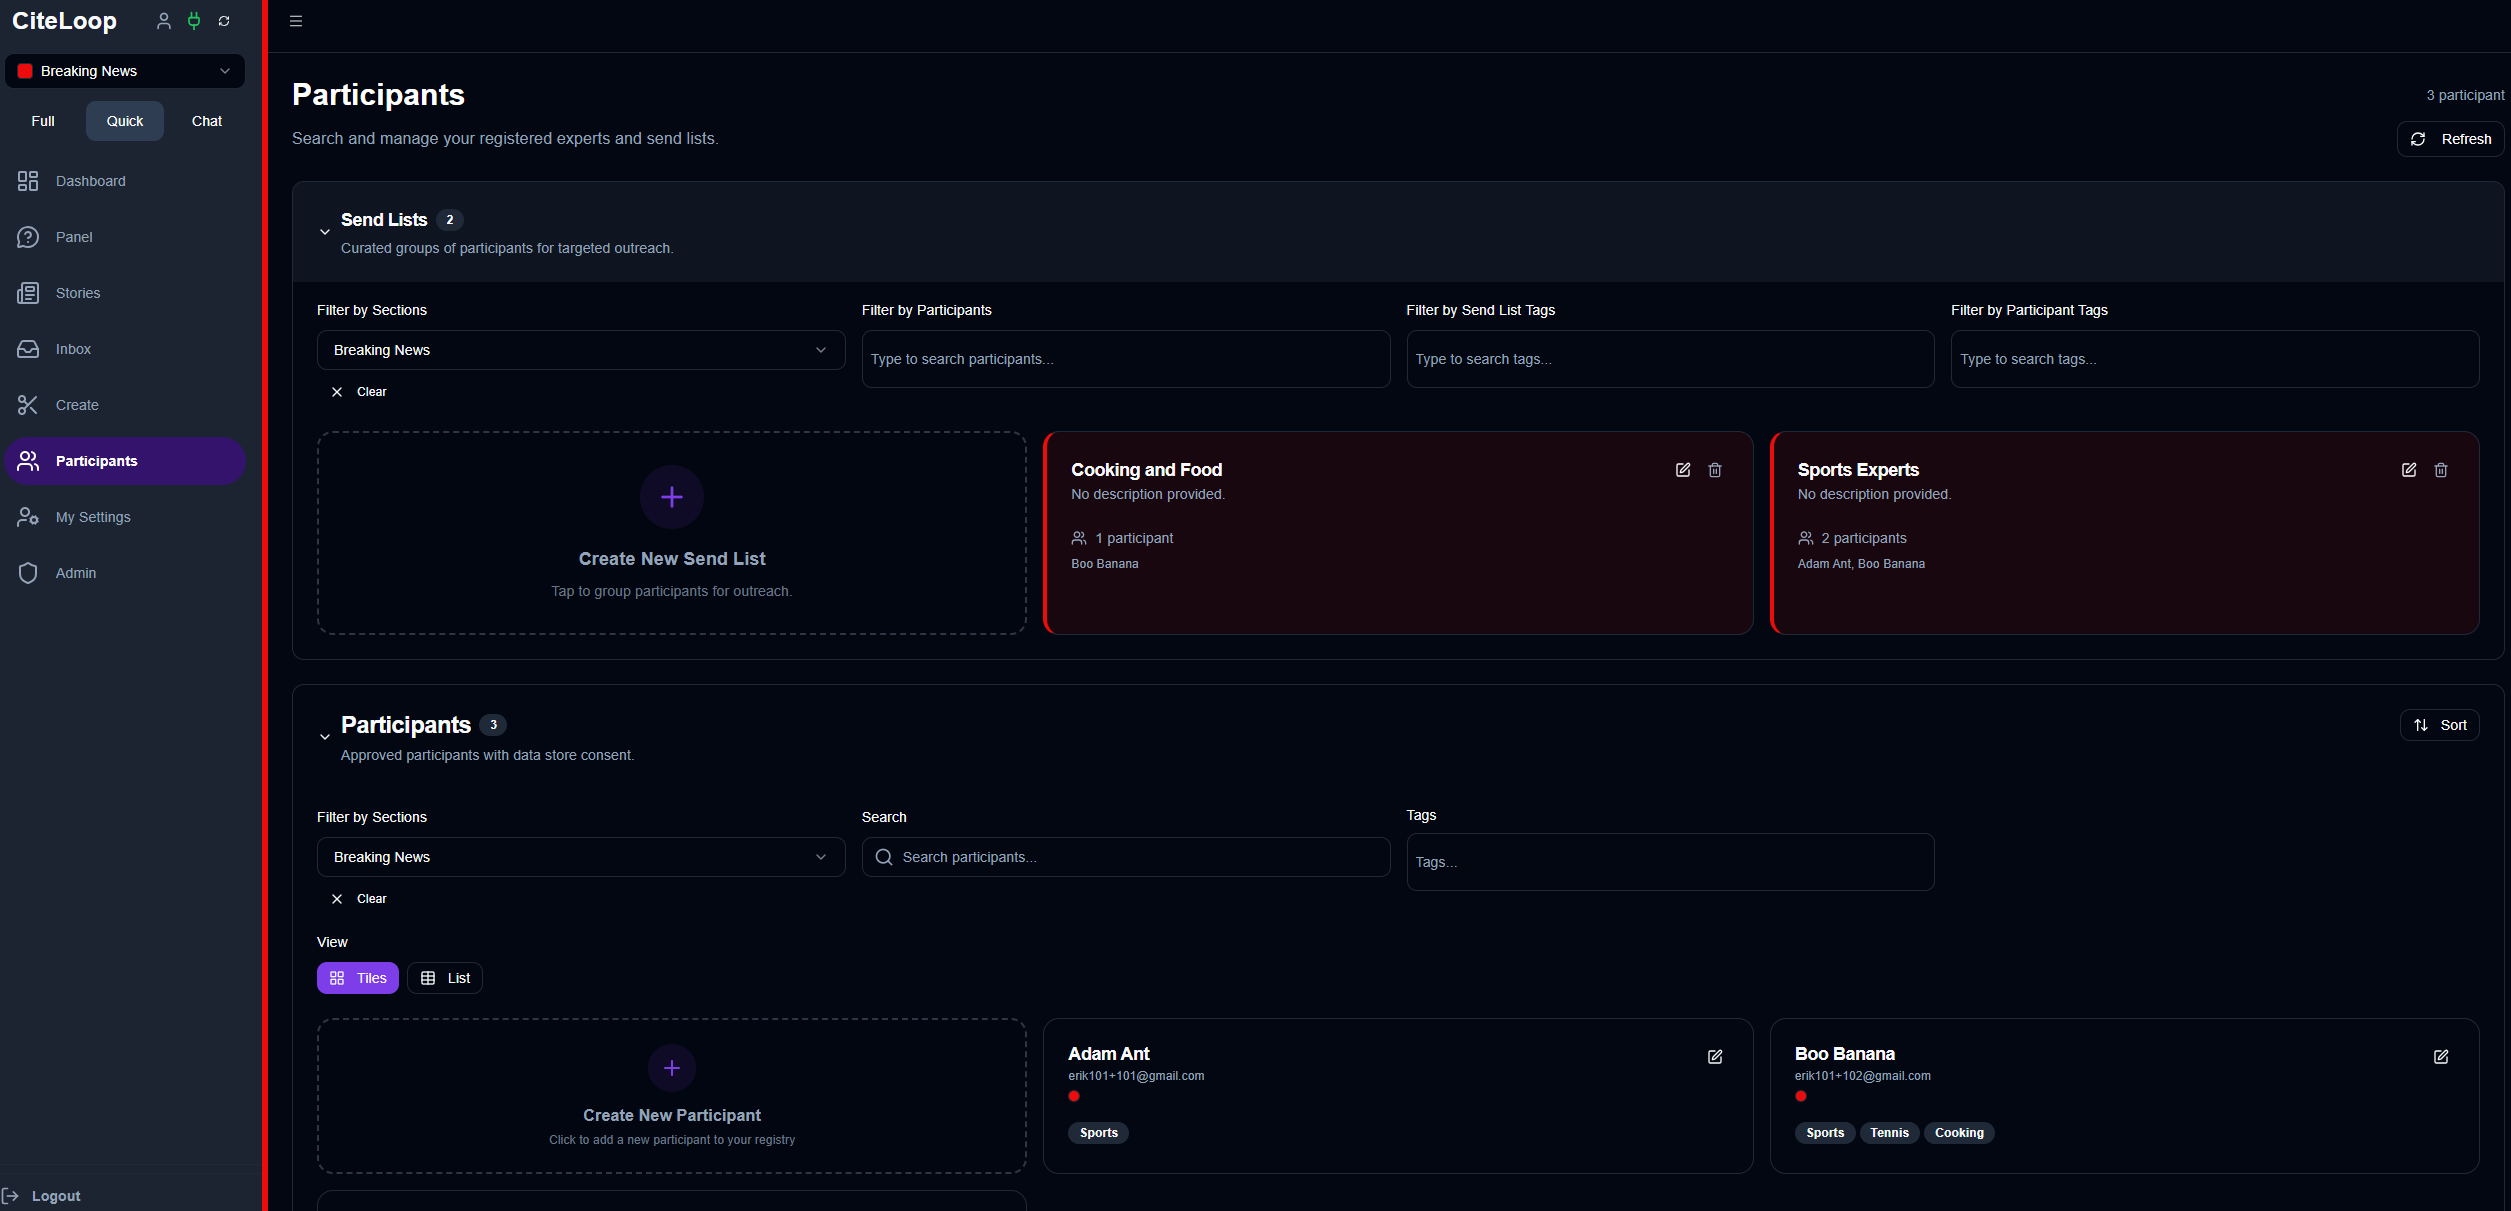
Task: Click Boo Banana's Tennis tag
Action: click(1889, 1133)
